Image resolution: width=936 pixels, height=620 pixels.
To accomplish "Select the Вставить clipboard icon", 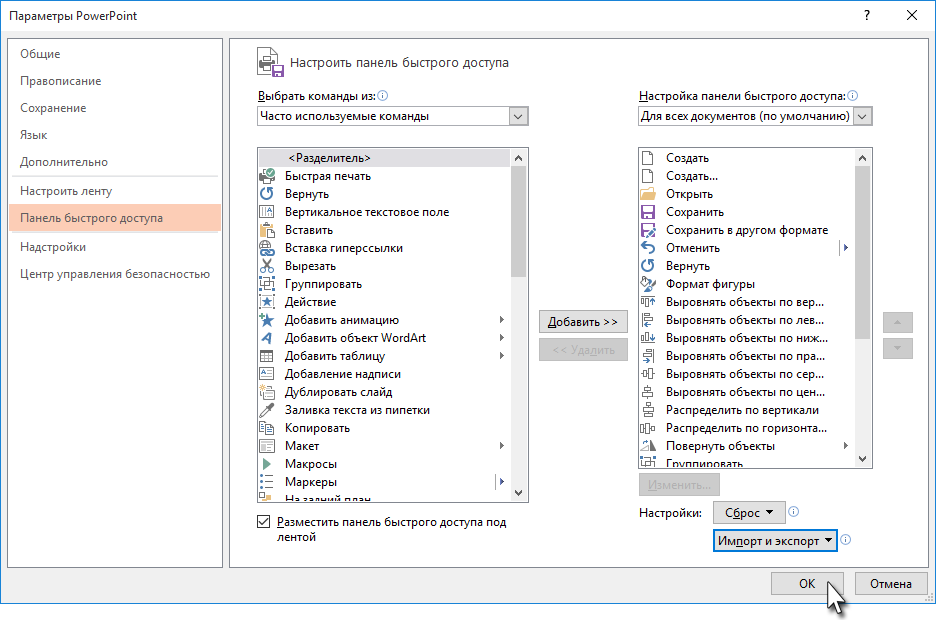I will (267, 230).
